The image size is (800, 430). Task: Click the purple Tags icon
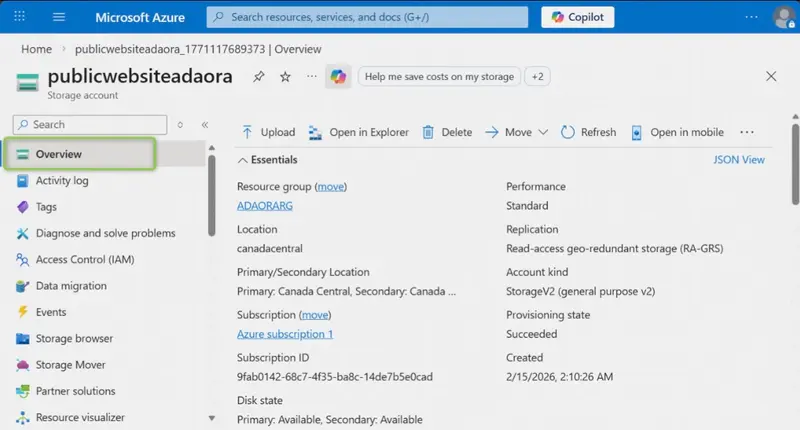[x=22, y=207]
